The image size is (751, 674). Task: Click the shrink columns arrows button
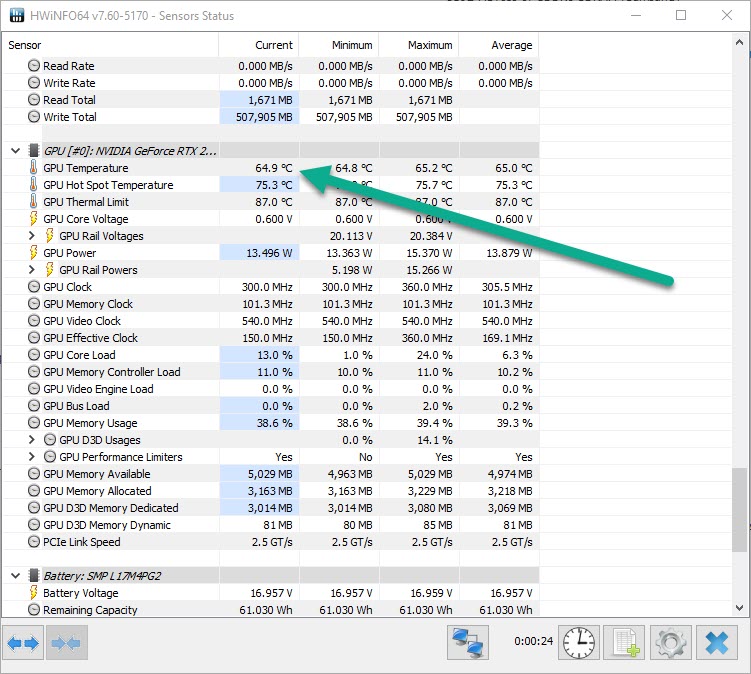click(x=66, y=643)
